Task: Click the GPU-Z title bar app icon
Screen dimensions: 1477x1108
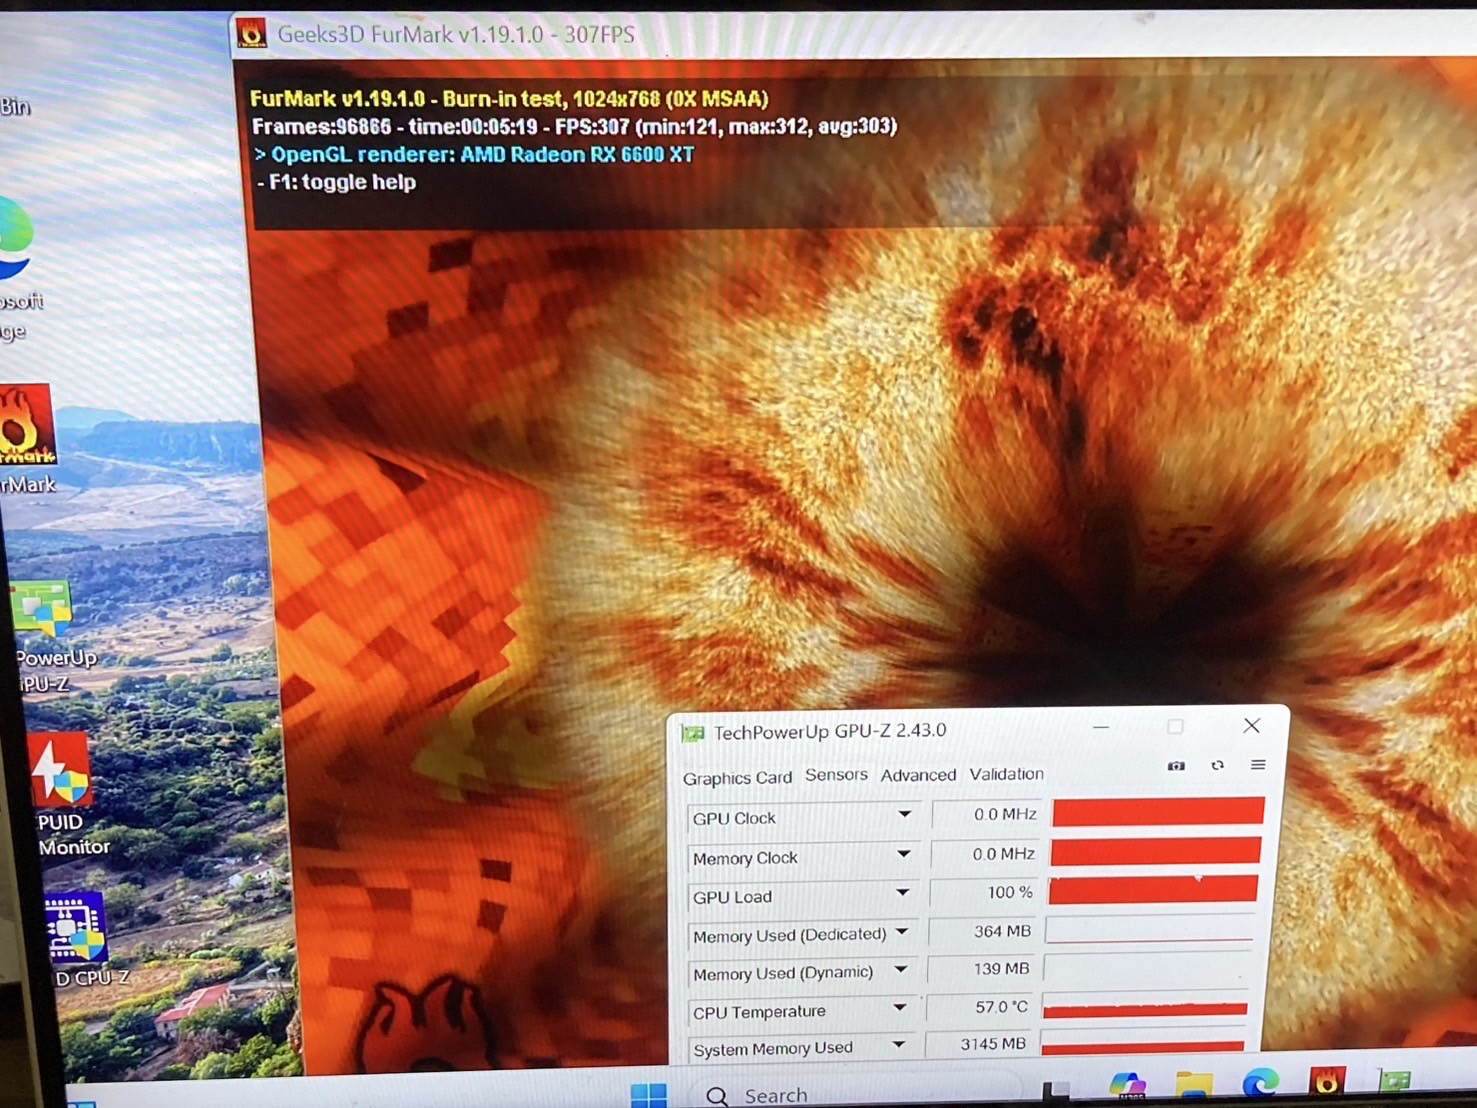Action: (x=692, y=734)
